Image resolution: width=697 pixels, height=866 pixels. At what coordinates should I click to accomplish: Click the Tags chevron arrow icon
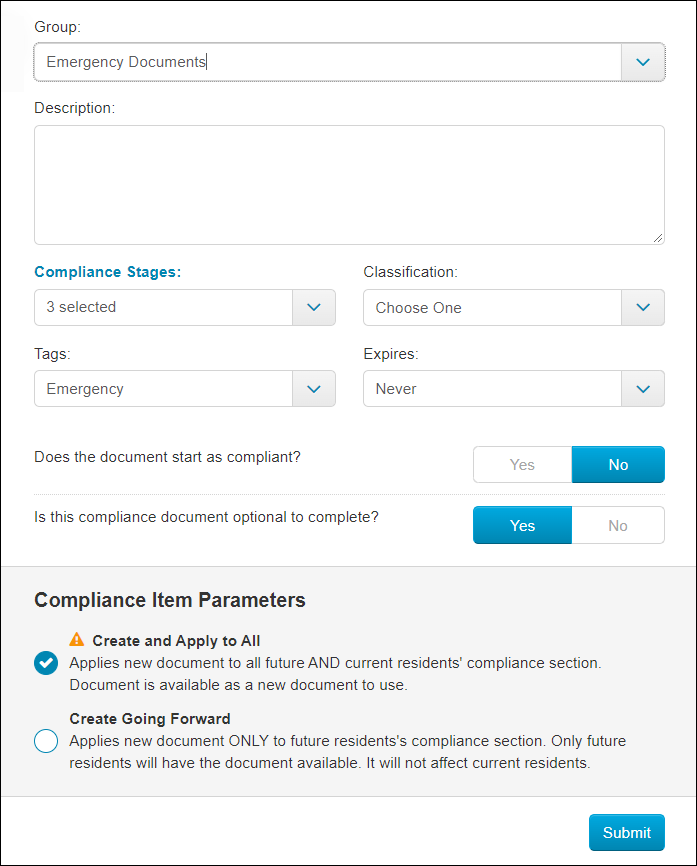314,389
